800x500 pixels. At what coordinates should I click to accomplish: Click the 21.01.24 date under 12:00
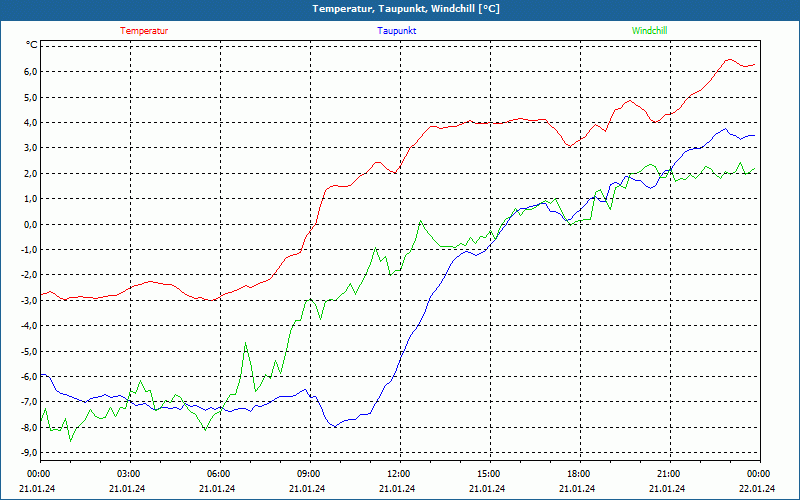[x=397, y=488]
